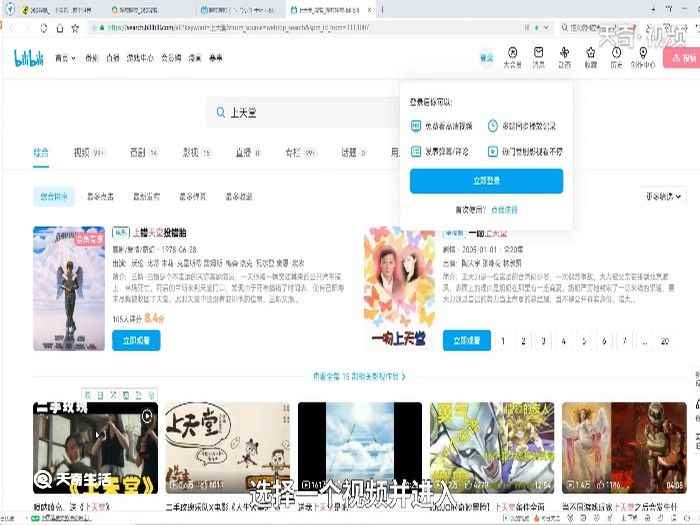Open 番剧 in the top navigation
The image size is (700, 525).
[x=92, y=58]
